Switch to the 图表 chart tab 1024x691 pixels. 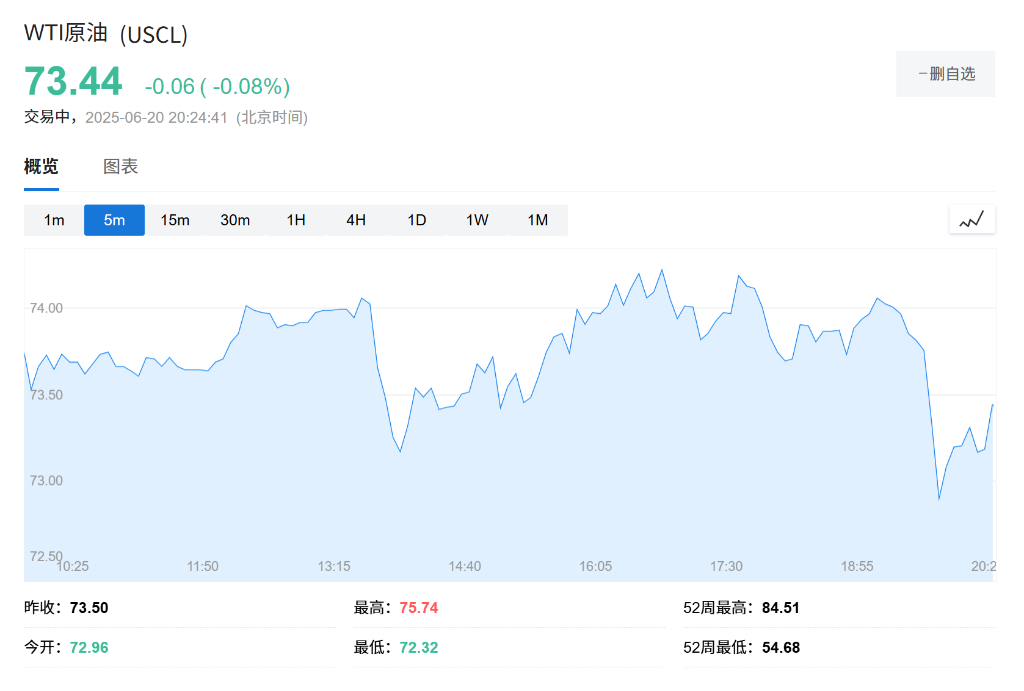click(x=121, y=167)
